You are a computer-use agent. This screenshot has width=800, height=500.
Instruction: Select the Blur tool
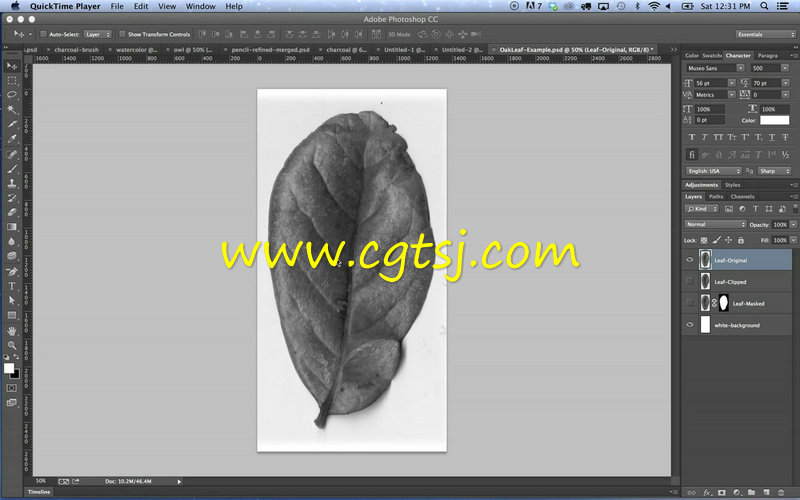coord(12,241)
